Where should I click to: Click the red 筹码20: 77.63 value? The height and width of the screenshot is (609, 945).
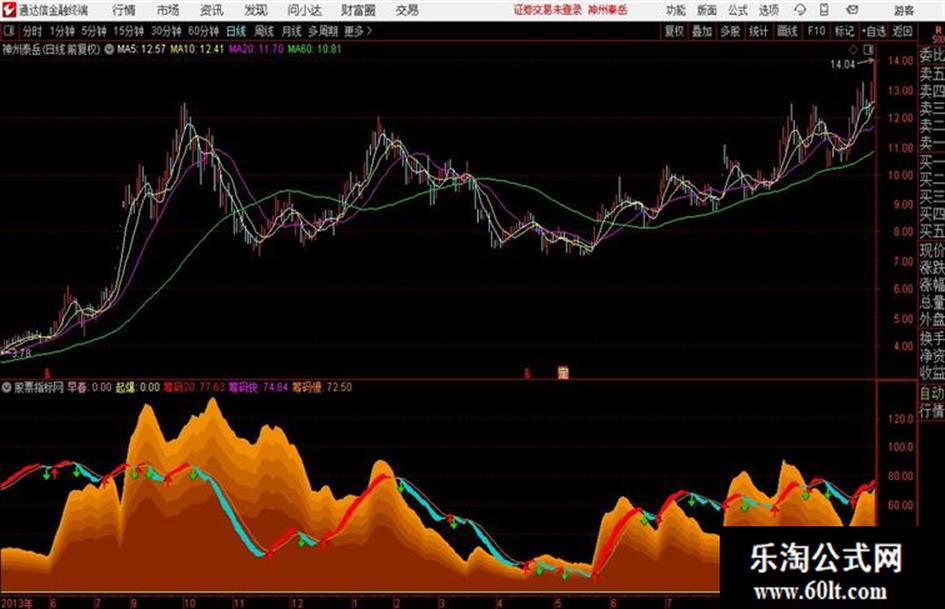pos(194,387)
